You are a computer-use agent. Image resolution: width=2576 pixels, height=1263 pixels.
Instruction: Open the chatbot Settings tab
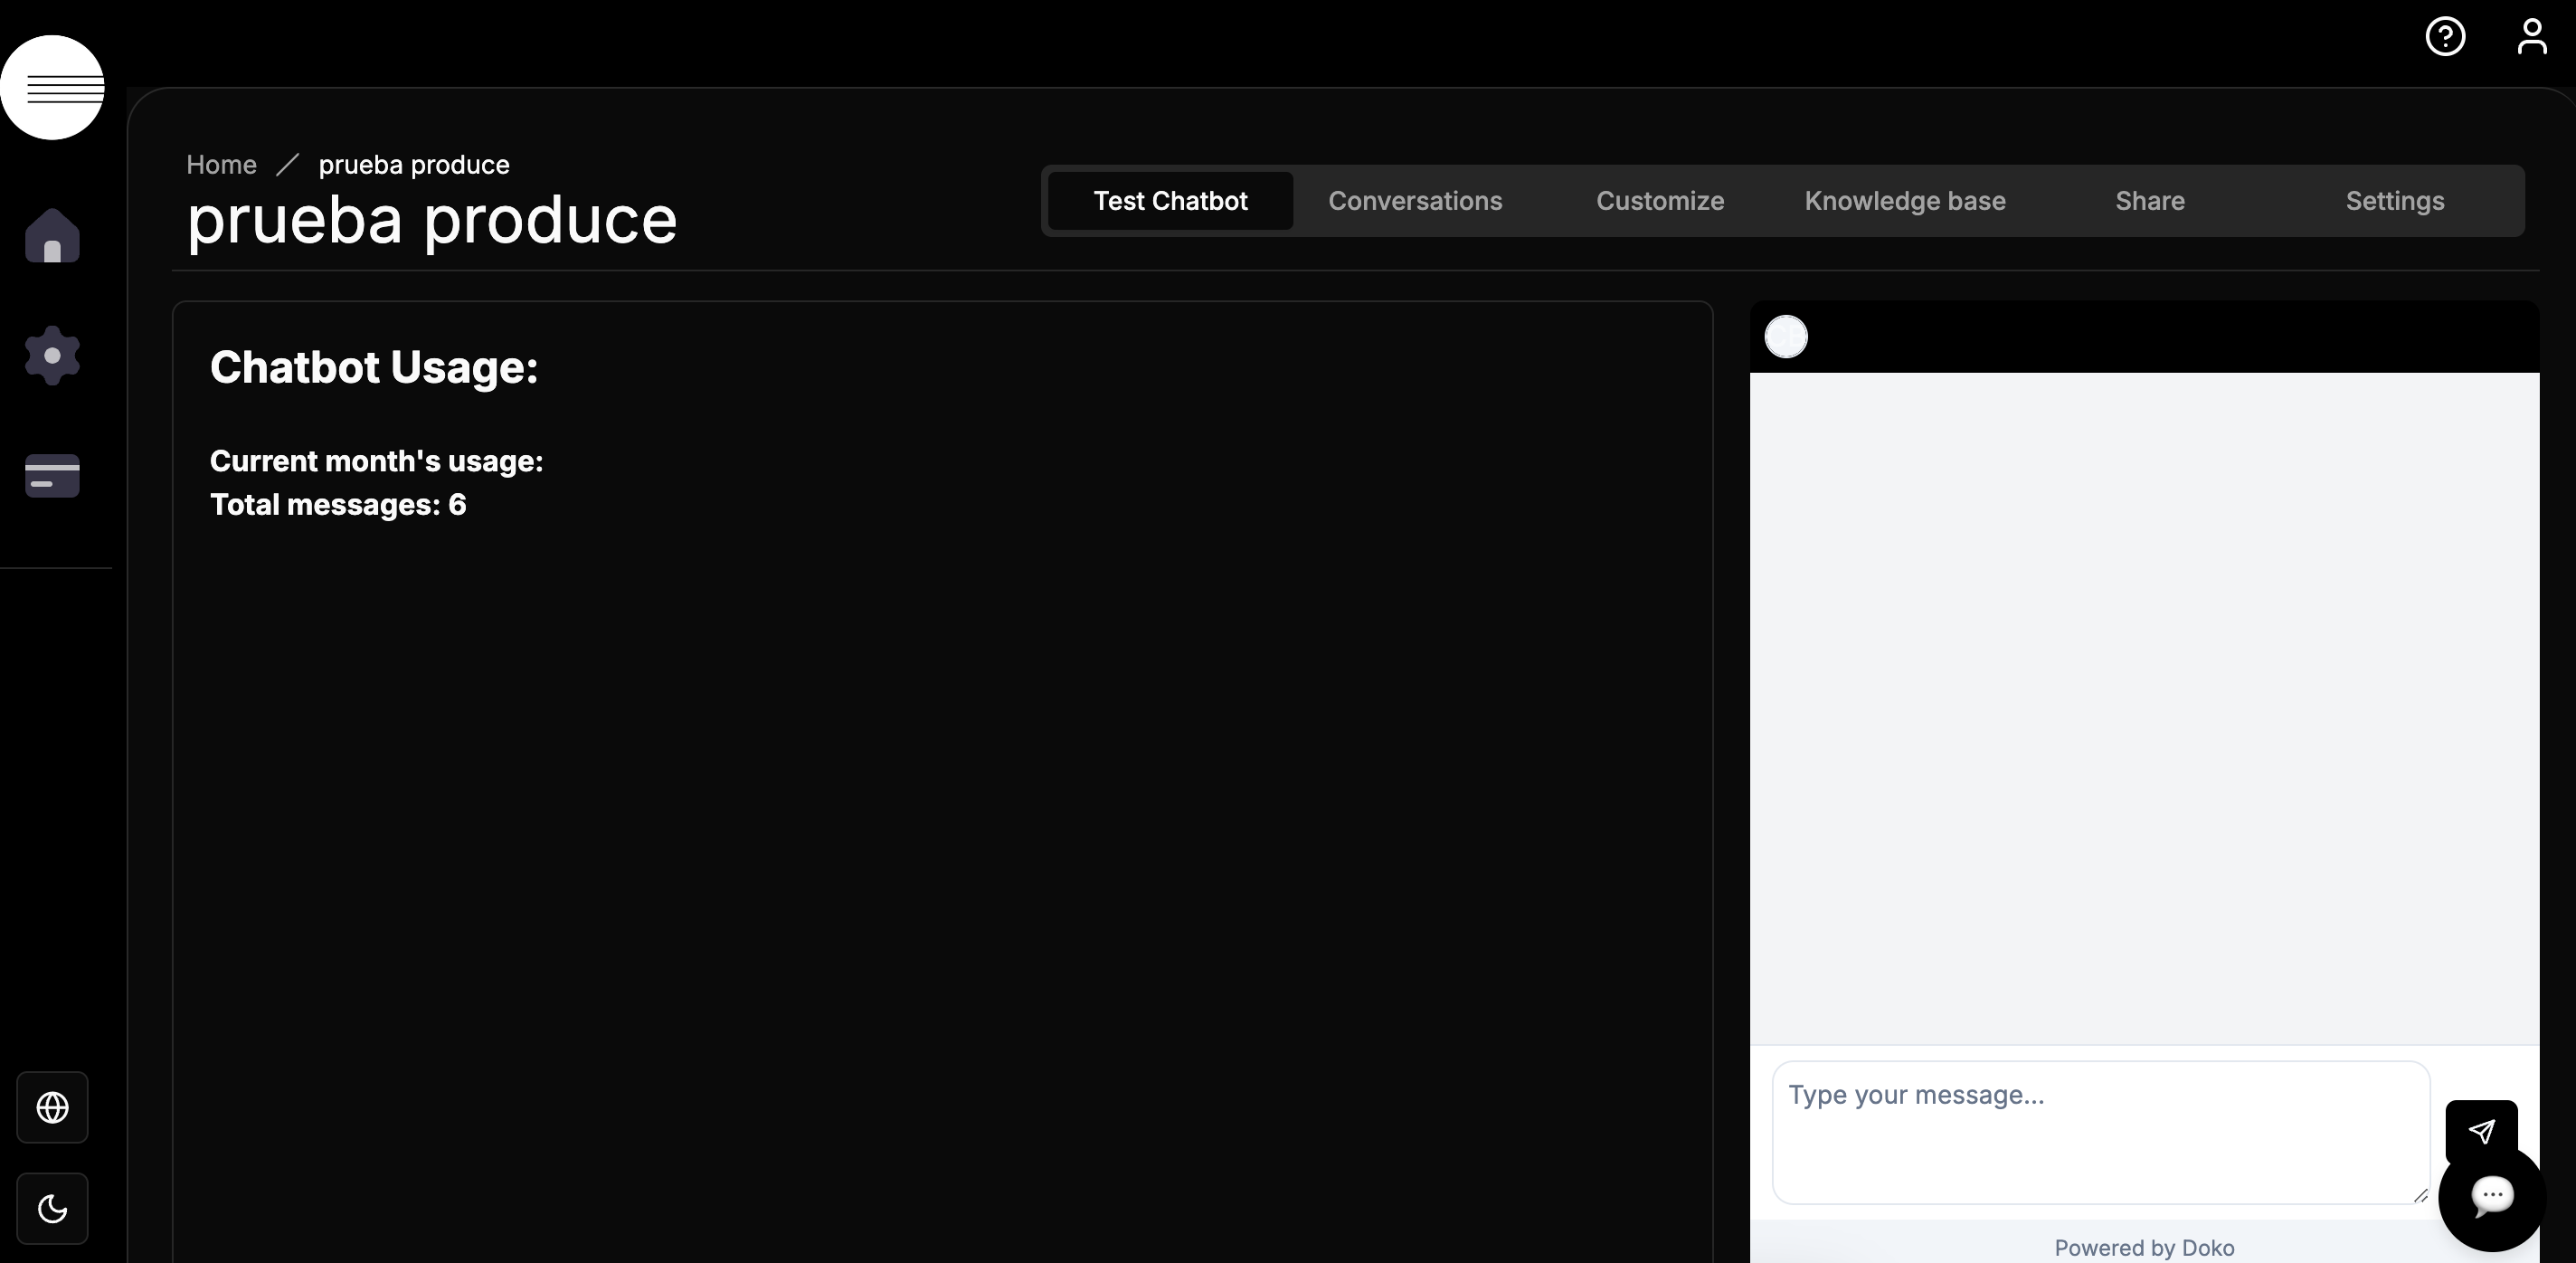pos(2395,201)
